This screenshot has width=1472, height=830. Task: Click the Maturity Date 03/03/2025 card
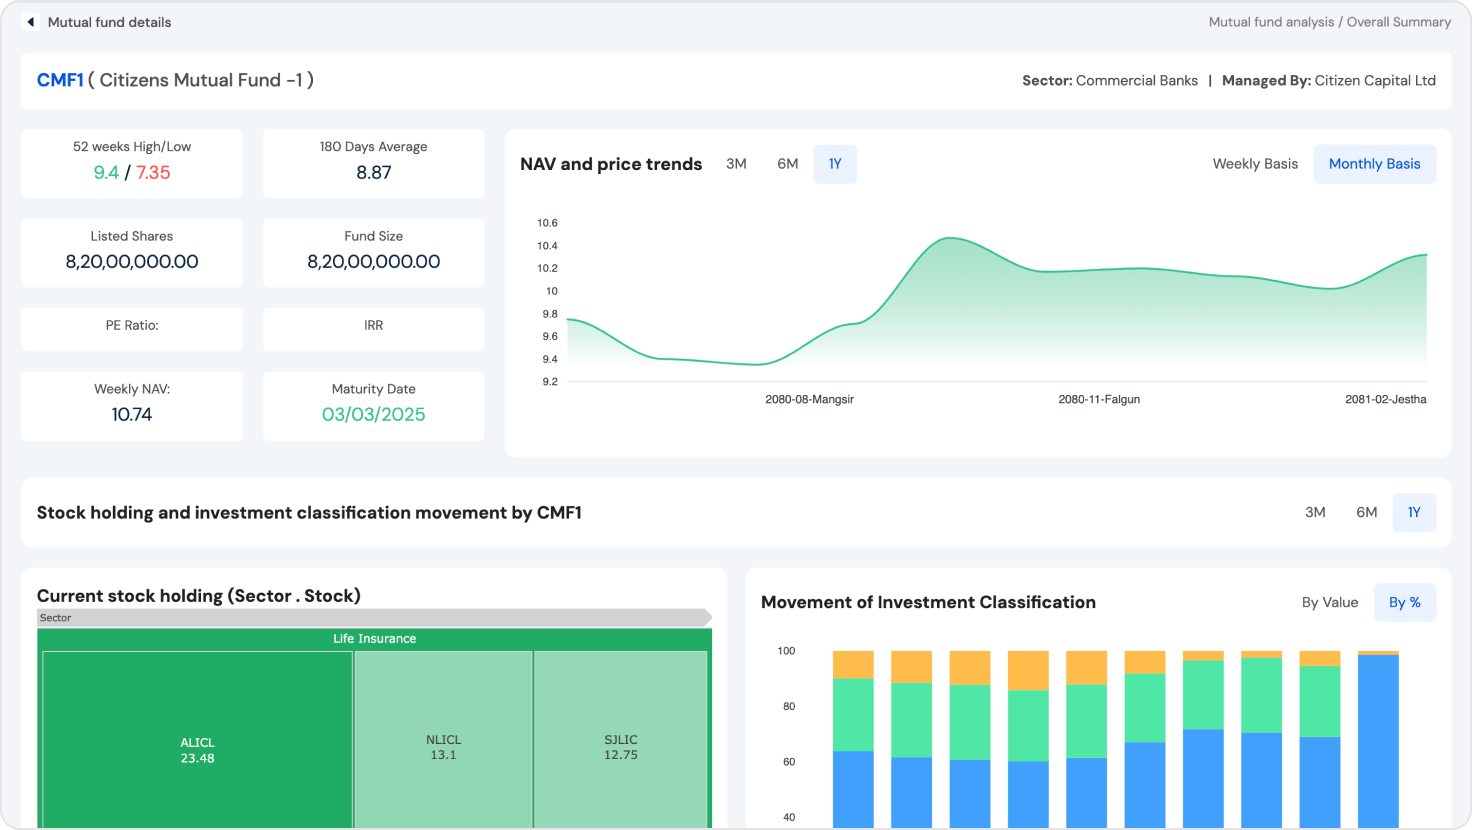373,405
